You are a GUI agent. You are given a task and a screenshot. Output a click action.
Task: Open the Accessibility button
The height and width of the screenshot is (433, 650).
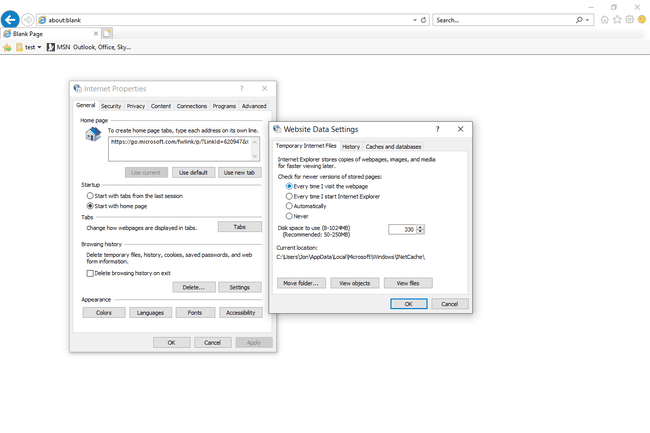pyautogui.click(x=240, y=312)
